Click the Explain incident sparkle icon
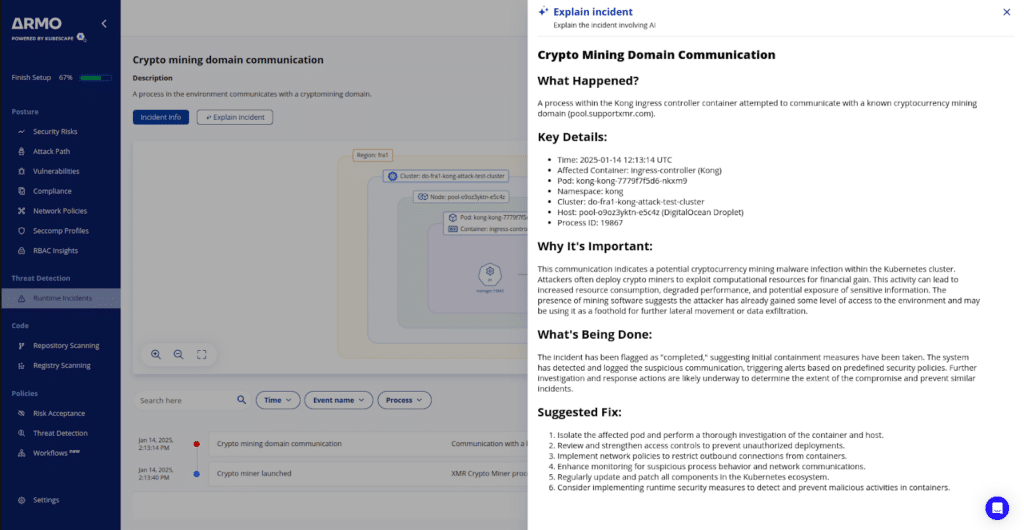 pos(543,12)
